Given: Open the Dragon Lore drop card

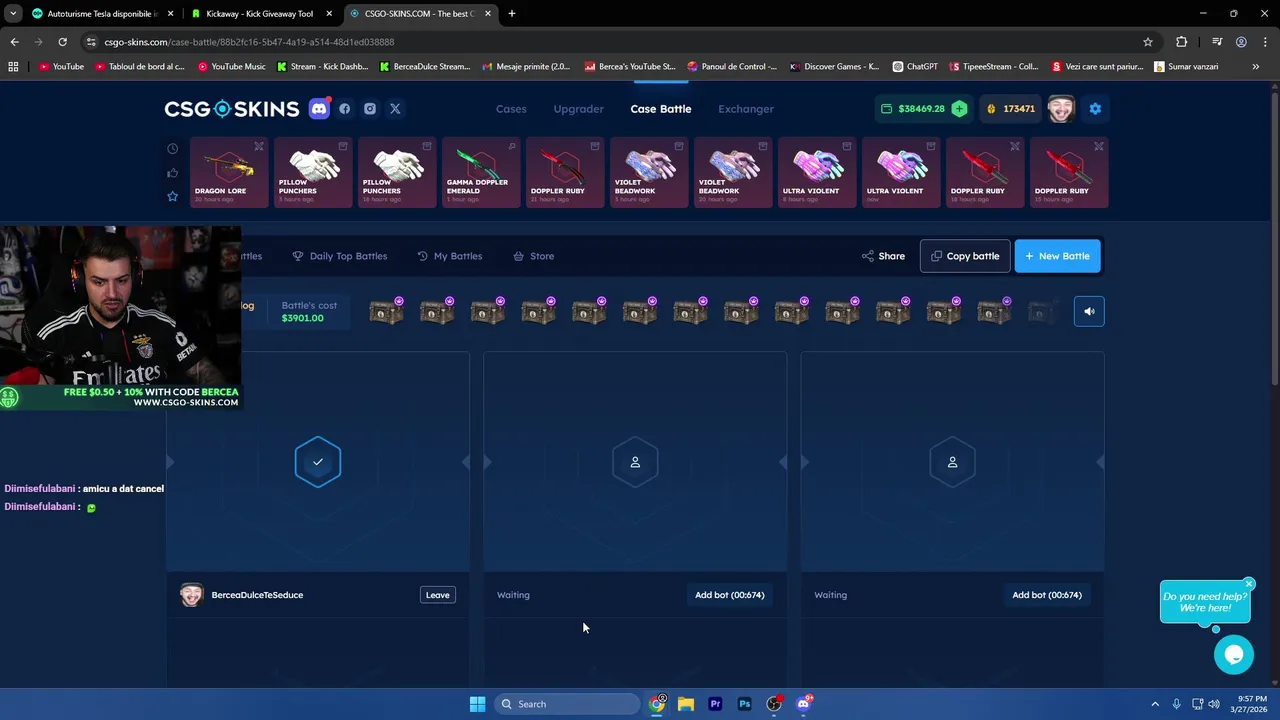Looking at the screenshot, I should tap(229, 173).
